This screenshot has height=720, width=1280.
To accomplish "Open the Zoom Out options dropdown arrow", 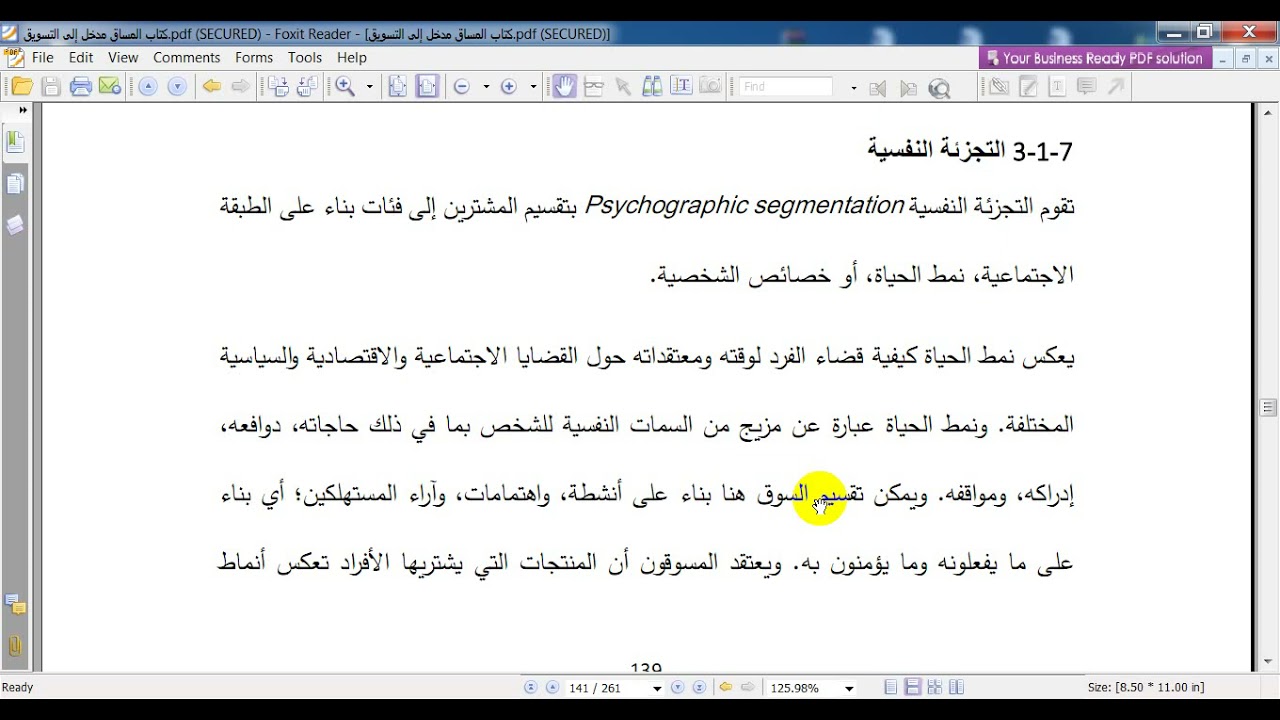I will coord(486,87).
